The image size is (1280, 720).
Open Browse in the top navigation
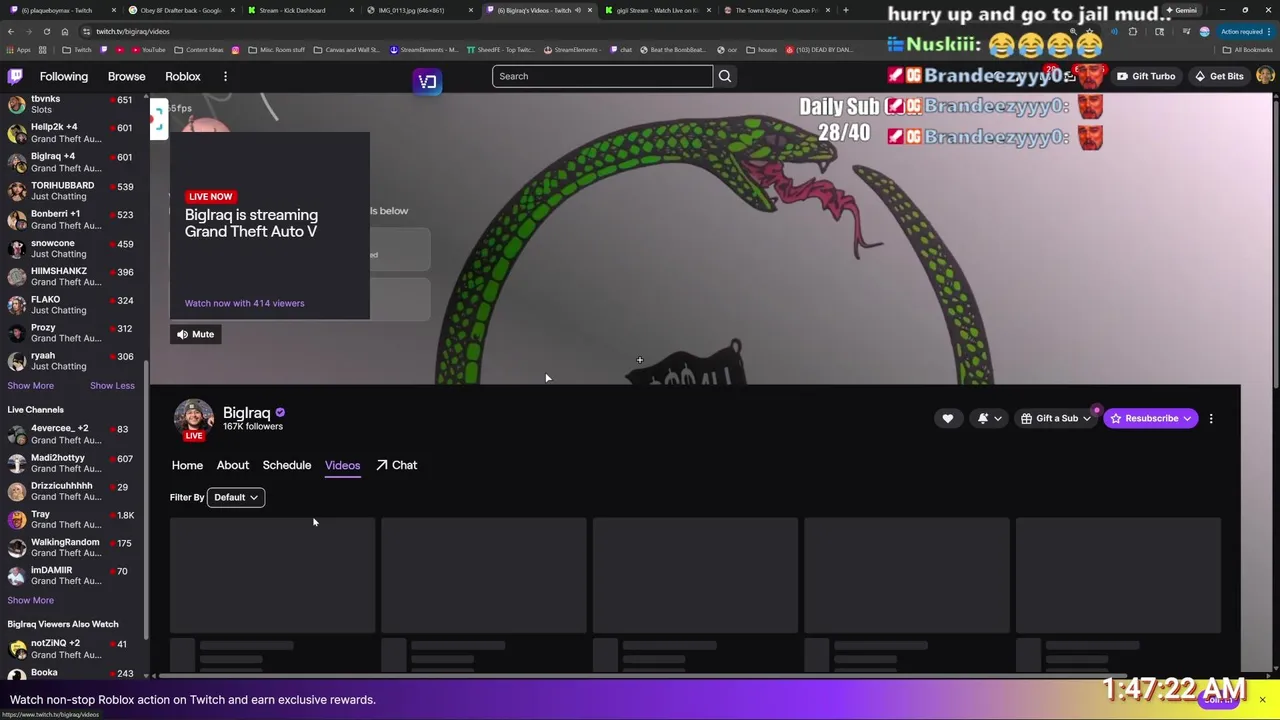coord(126,76)
